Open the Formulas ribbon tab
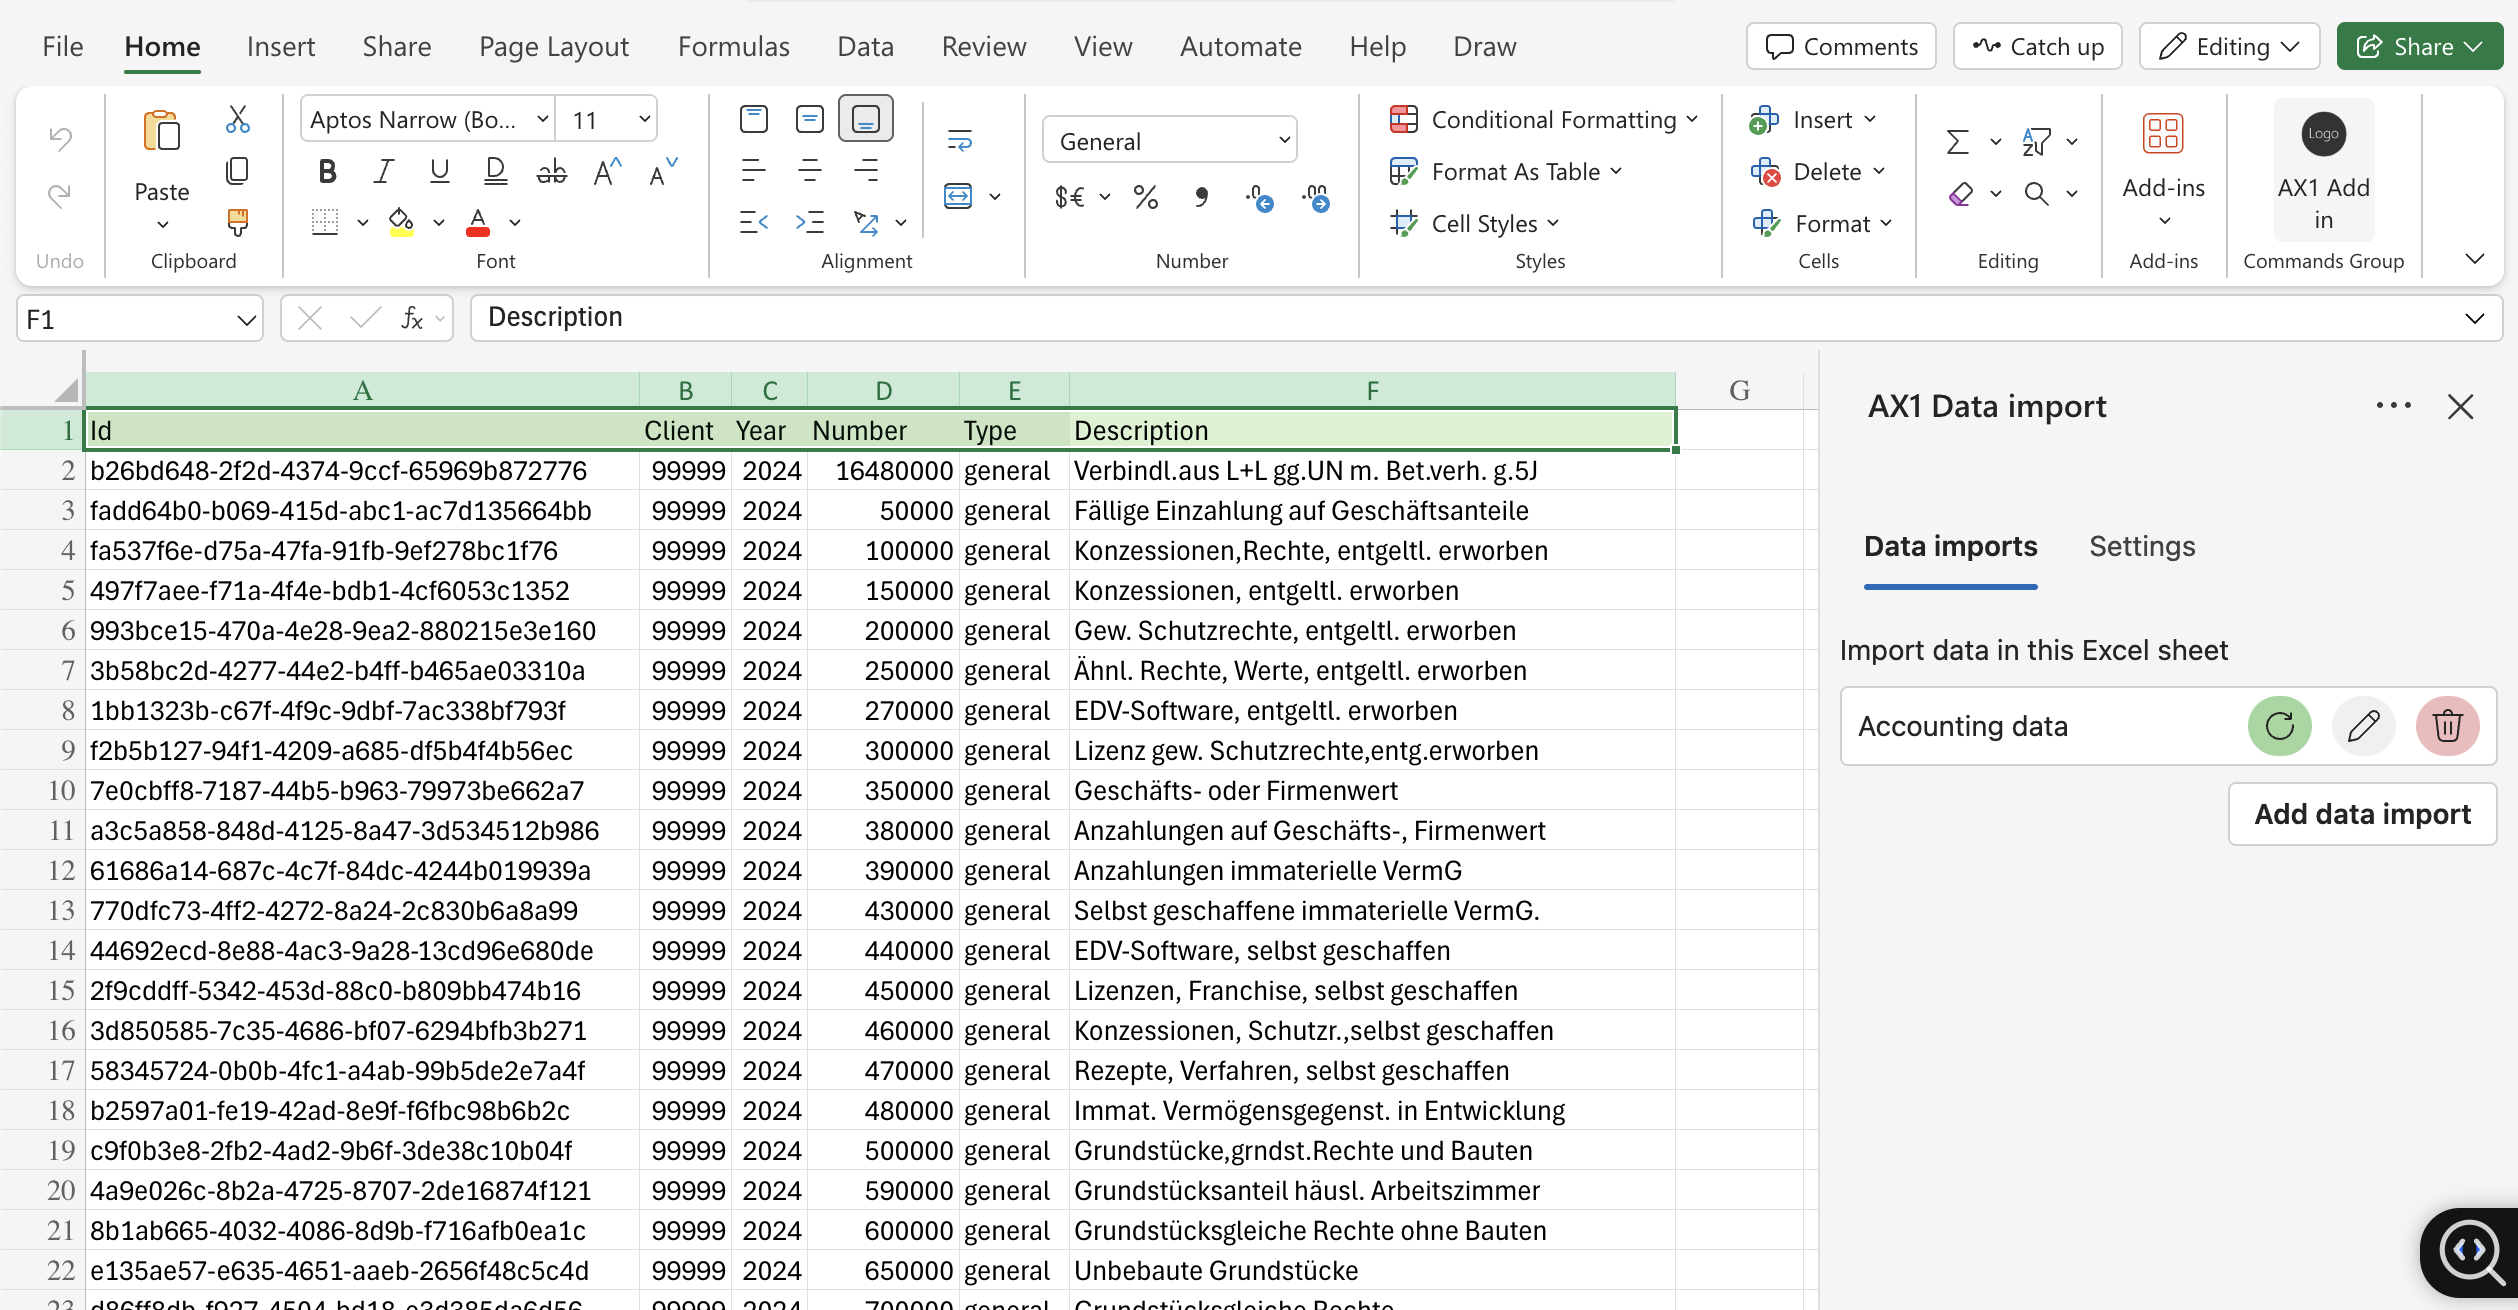Viewport: 2518px width, 1310px height. [734, 47]
